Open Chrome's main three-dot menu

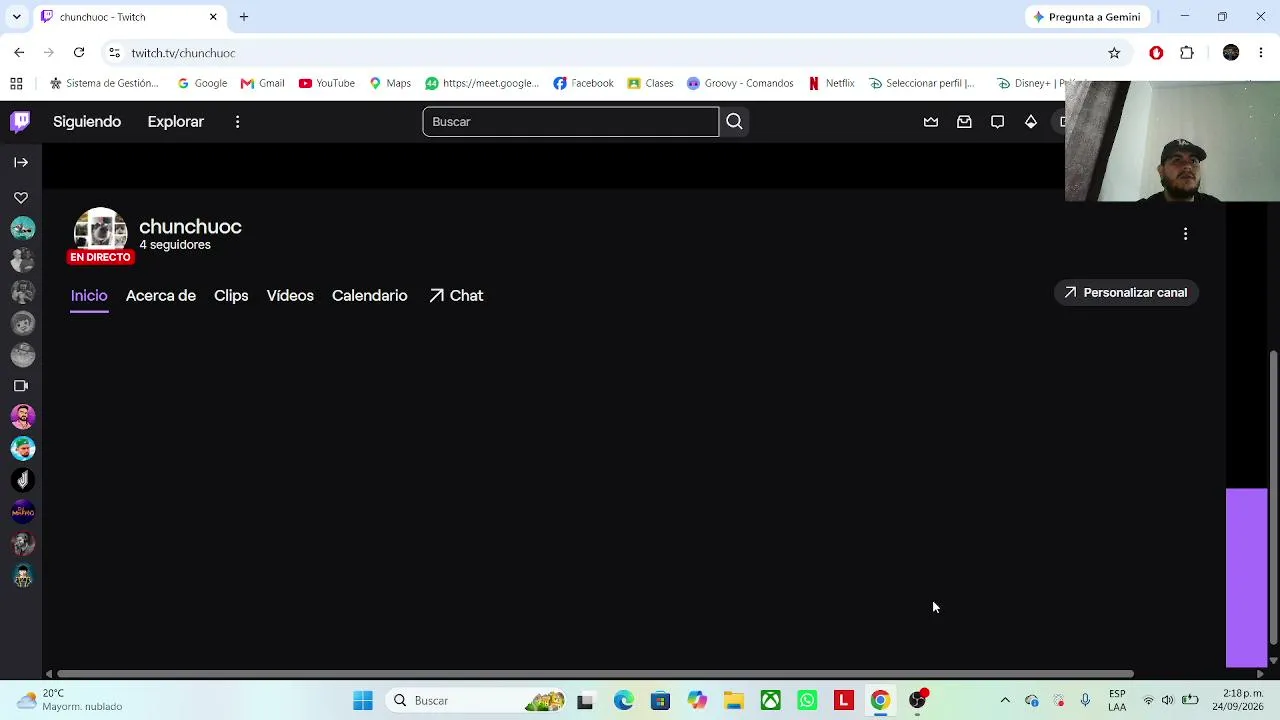tap(1261, 53)
